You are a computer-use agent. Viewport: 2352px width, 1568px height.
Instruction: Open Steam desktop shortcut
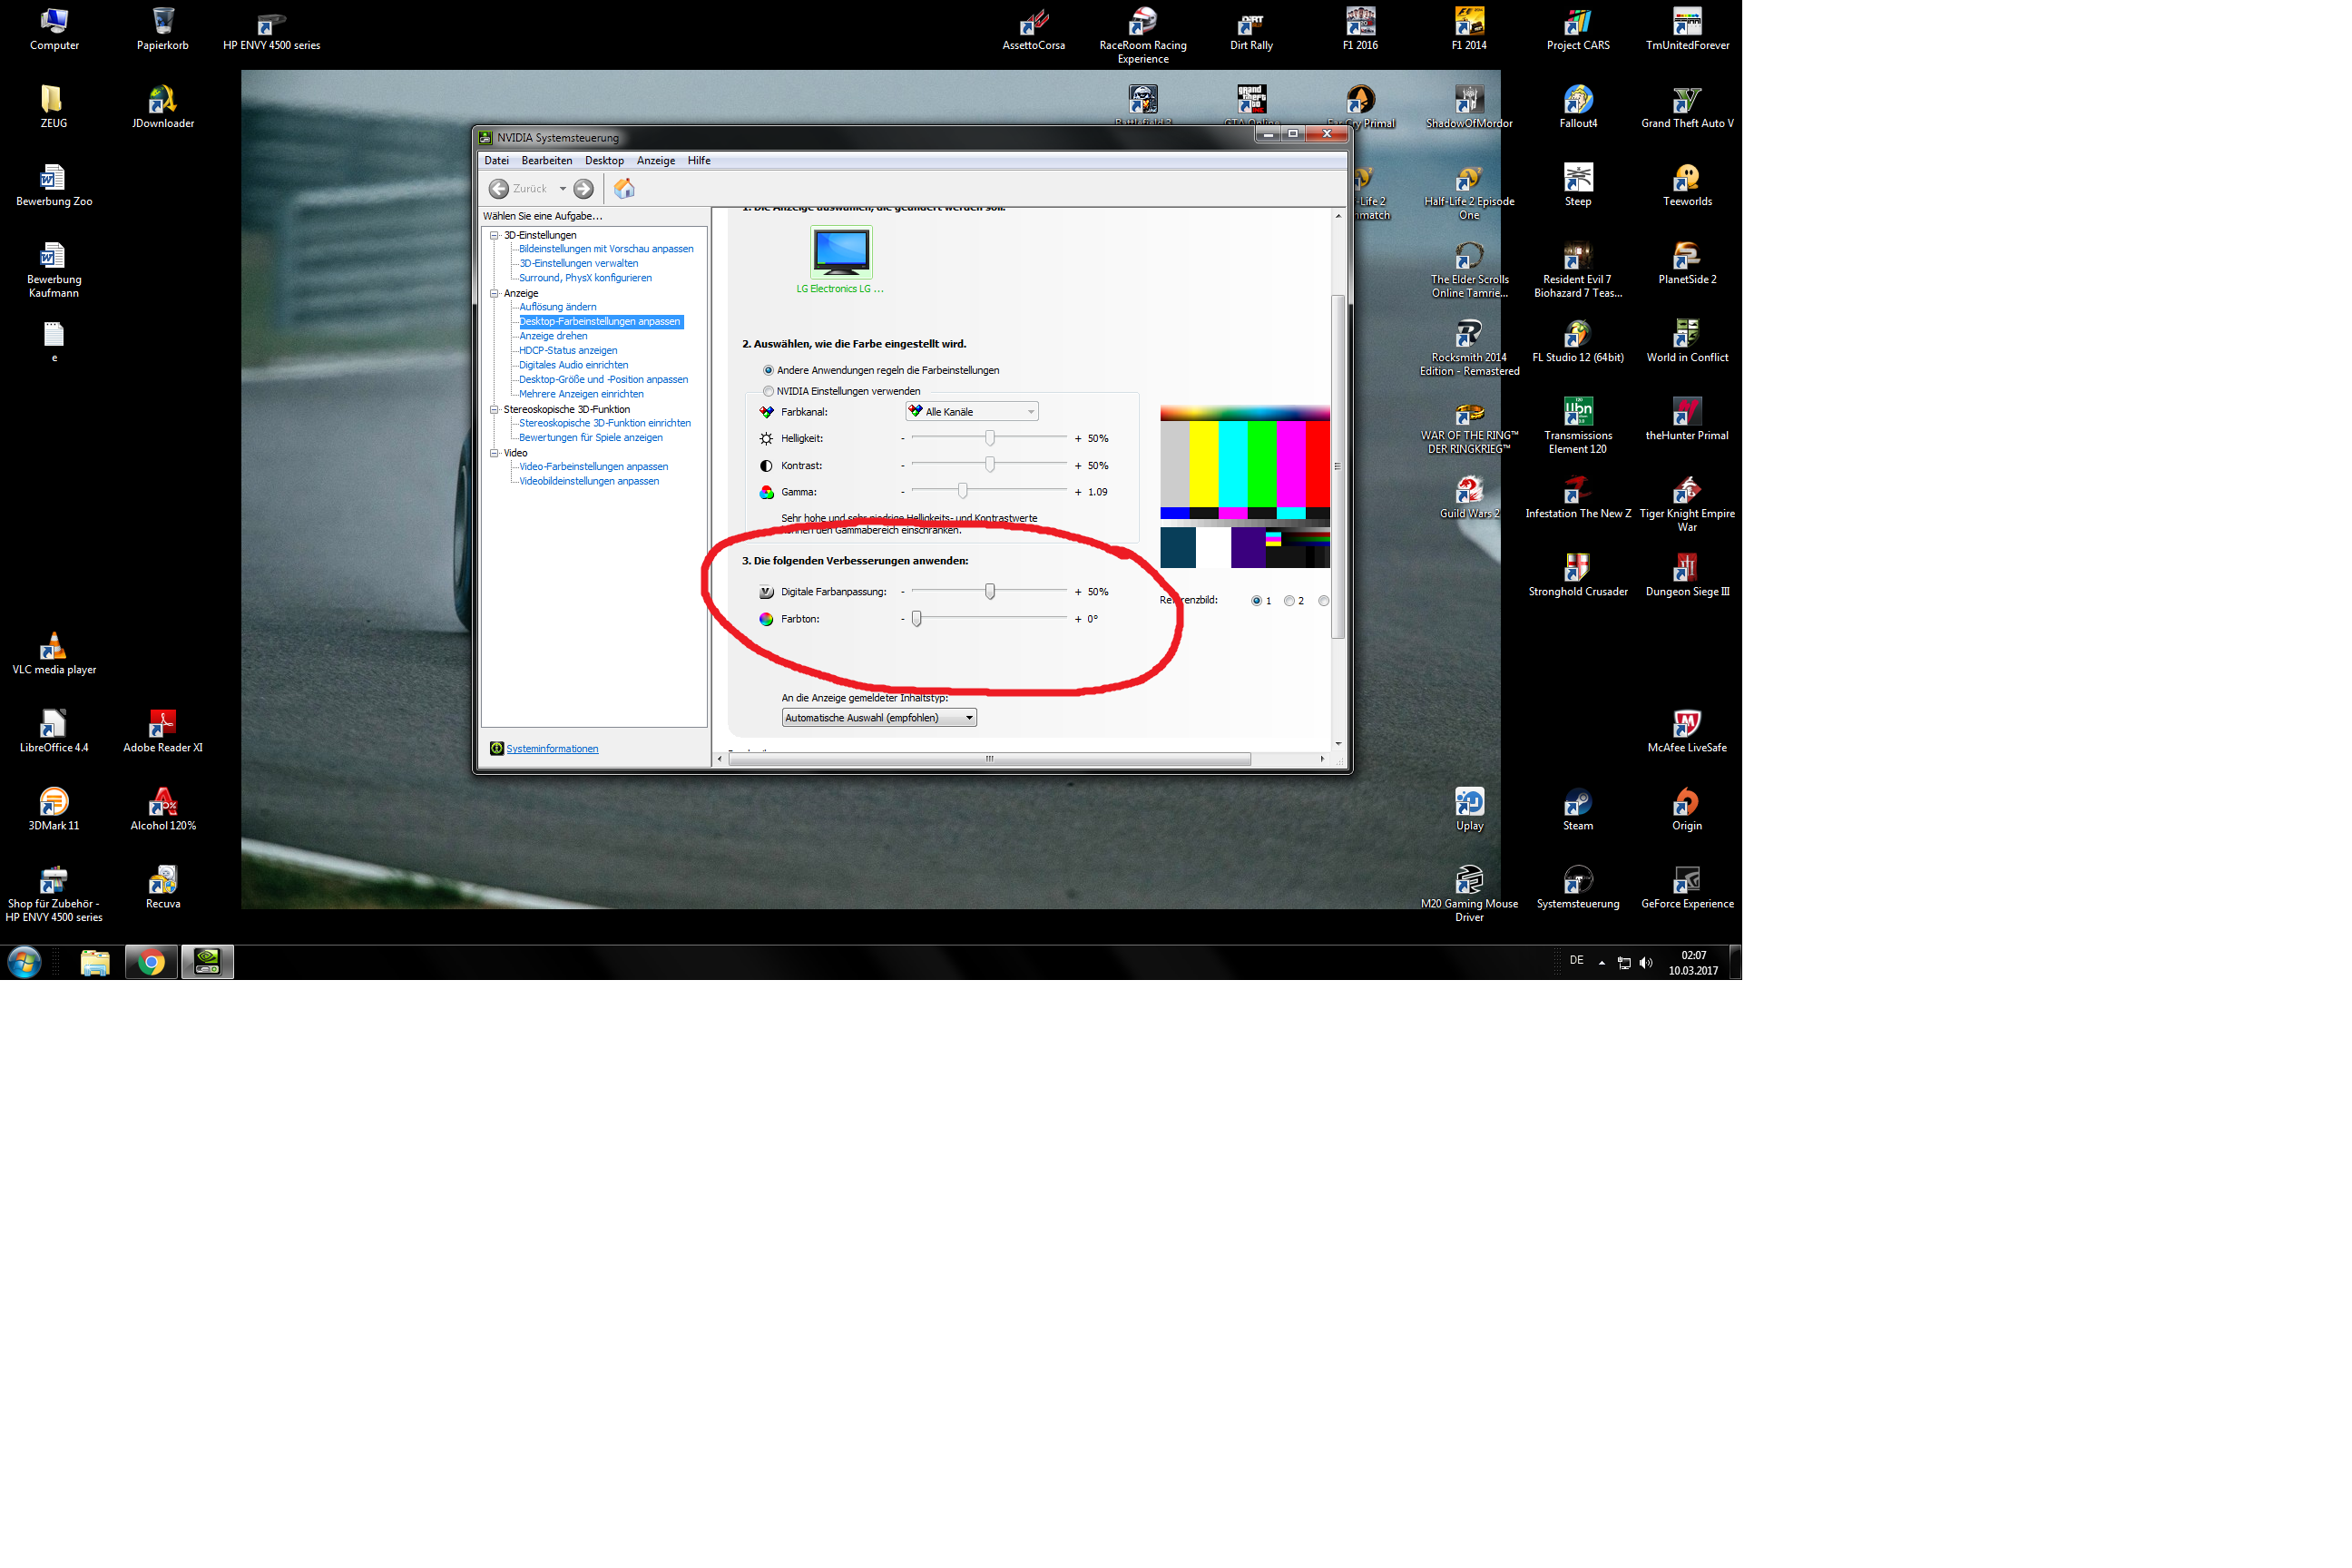coord(1577,804)
